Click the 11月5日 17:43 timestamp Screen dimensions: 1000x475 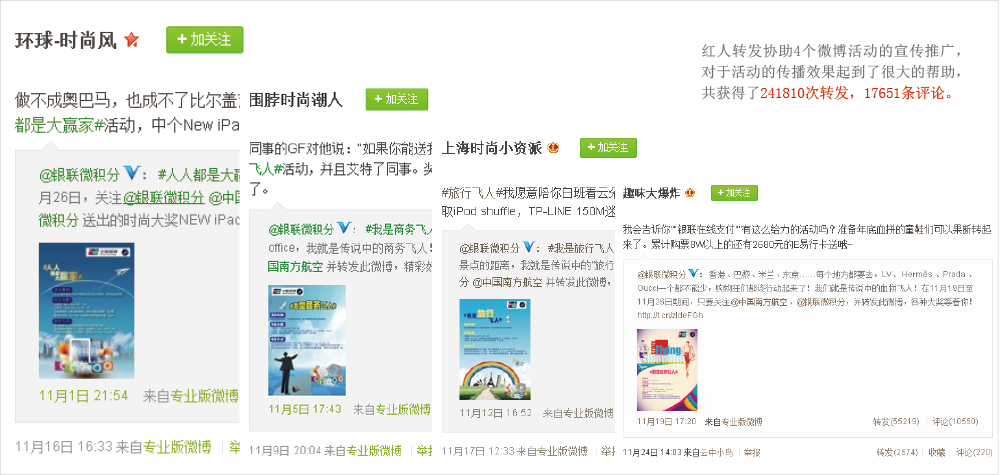[305, 408]
